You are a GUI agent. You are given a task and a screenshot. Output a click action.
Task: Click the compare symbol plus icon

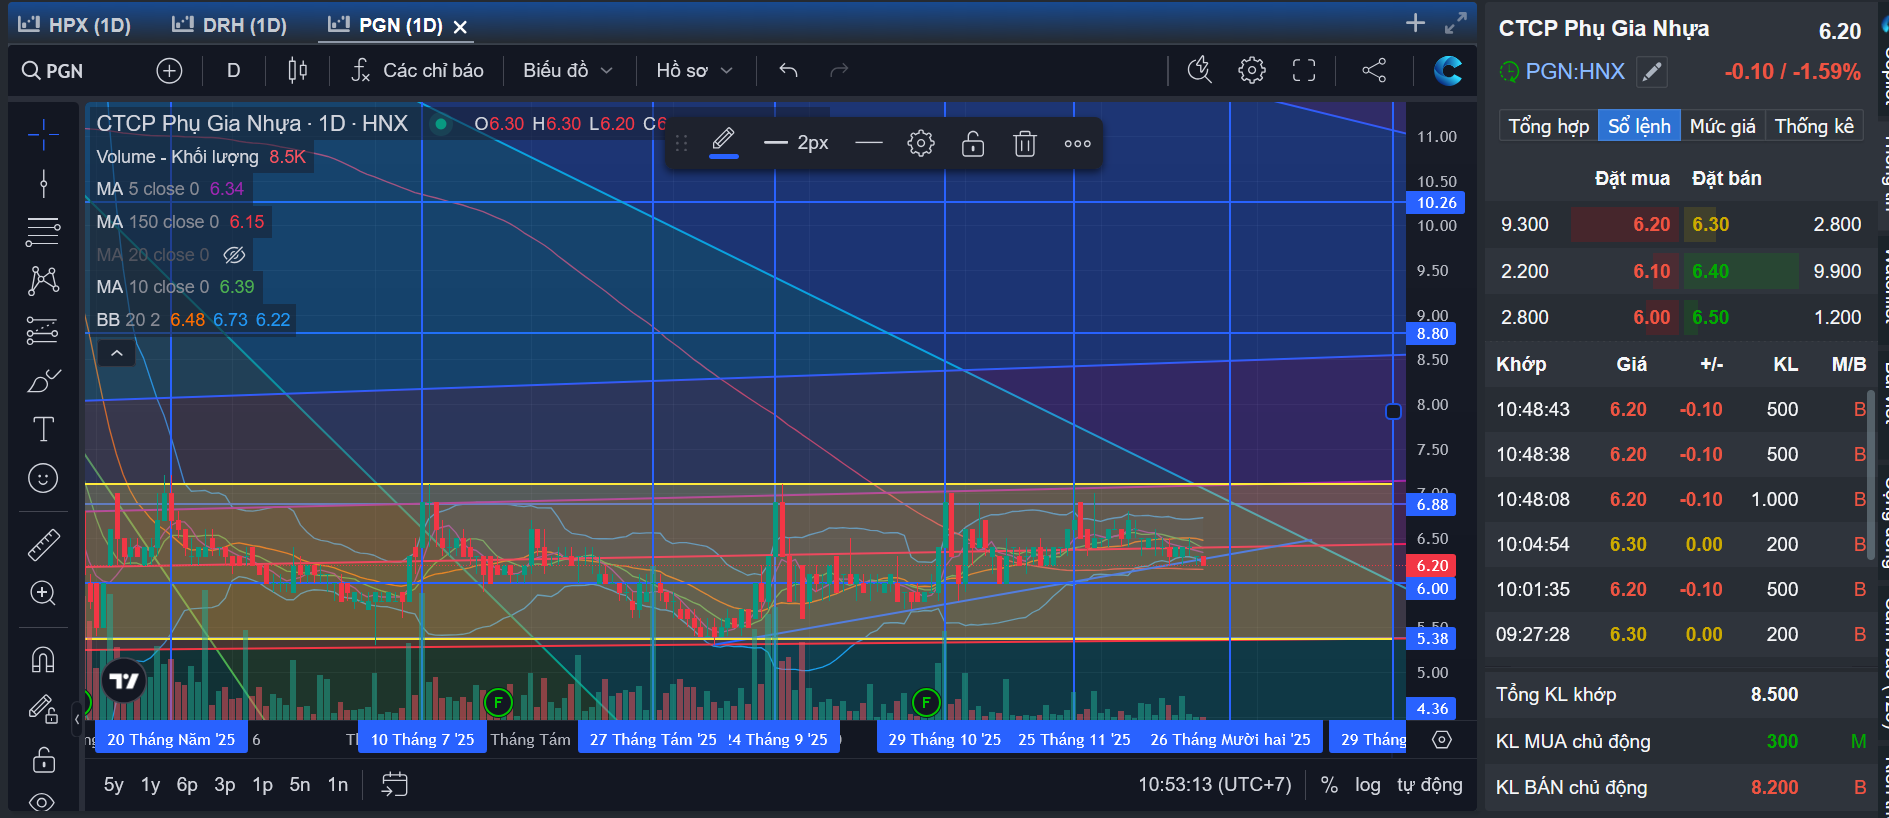(x=170, y=71)
